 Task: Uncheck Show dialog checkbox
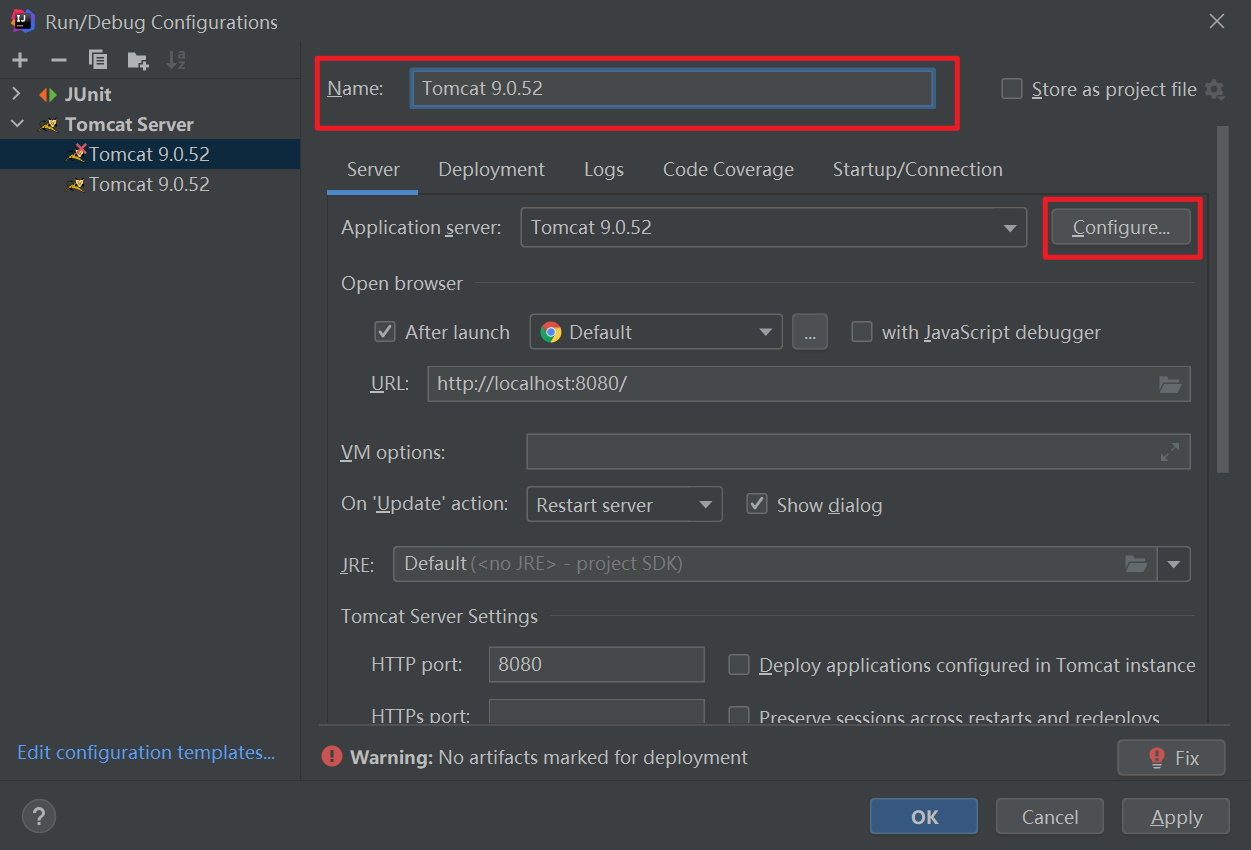(x=757, y=504)
